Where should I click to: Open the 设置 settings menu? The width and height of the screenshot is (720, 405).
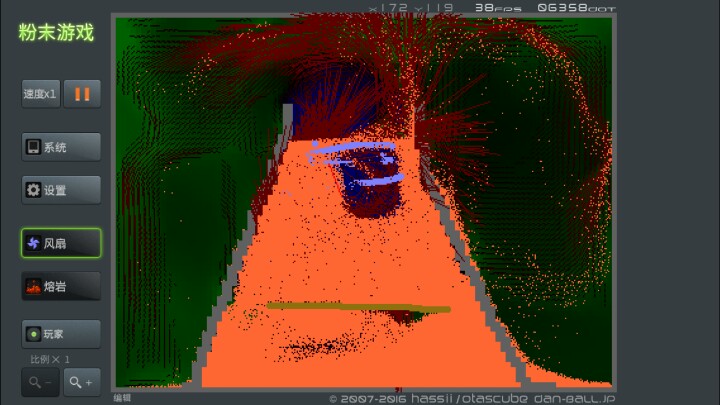click(x=61, y=190)
